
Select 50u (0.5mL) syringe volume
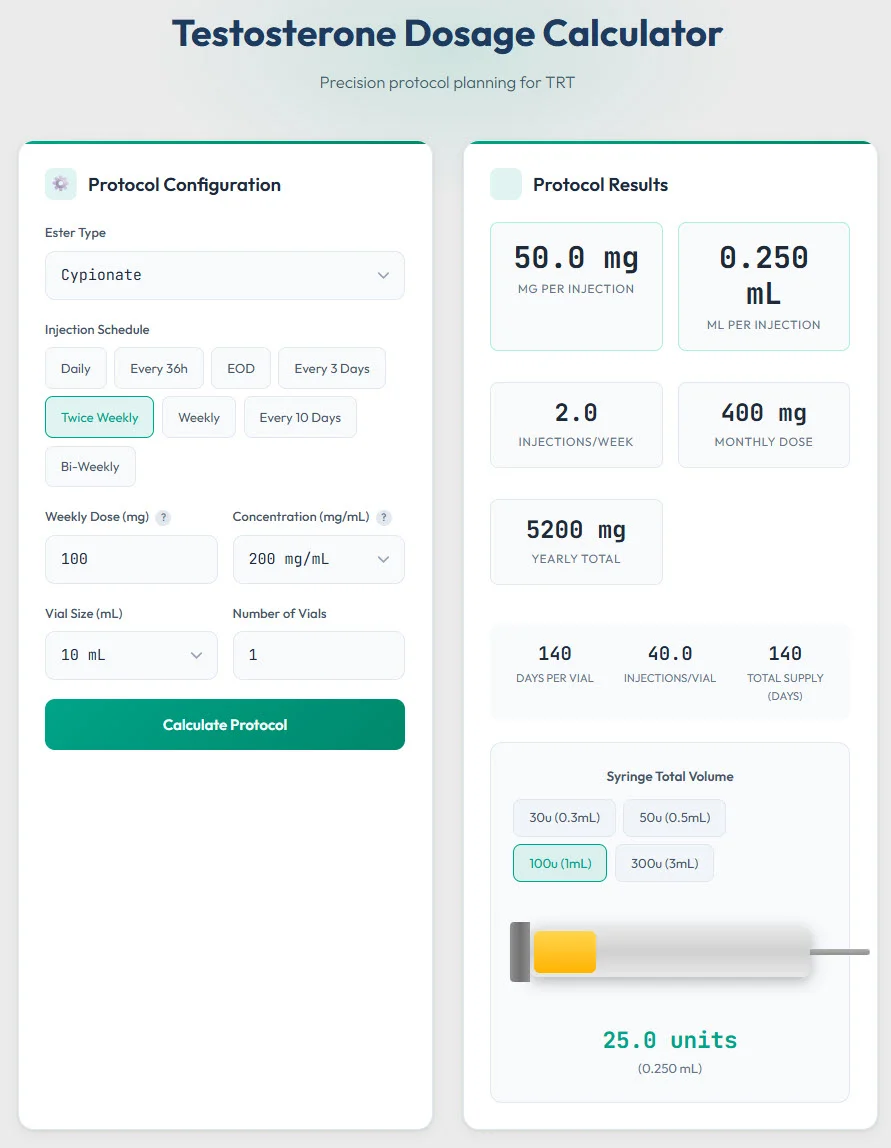tap(675, 817)
